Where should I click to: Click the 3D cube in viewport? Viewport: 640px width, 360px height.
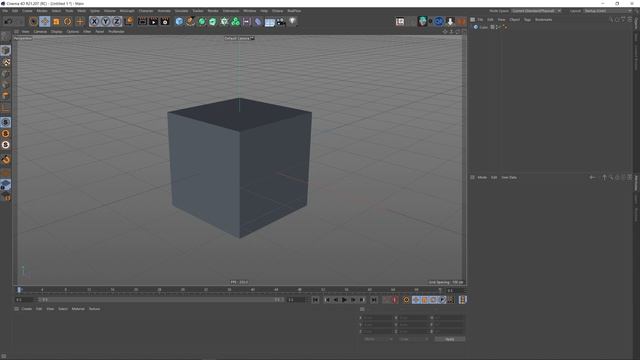click(x=239, y=167)
